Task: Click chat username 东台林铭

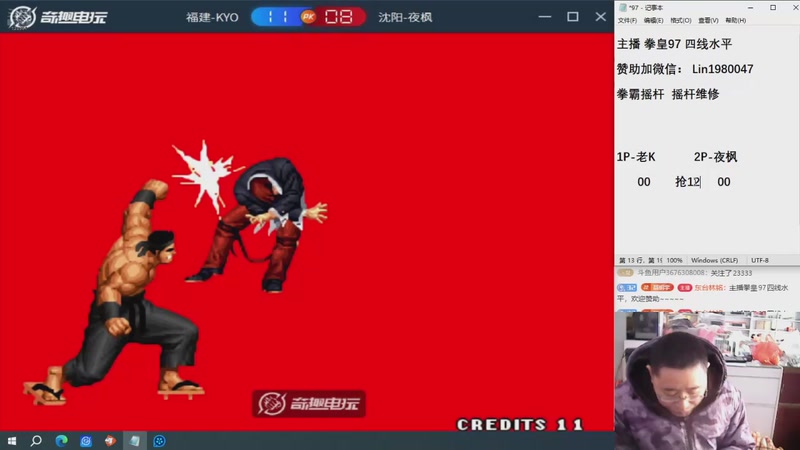Action: (x=709, y=288)
